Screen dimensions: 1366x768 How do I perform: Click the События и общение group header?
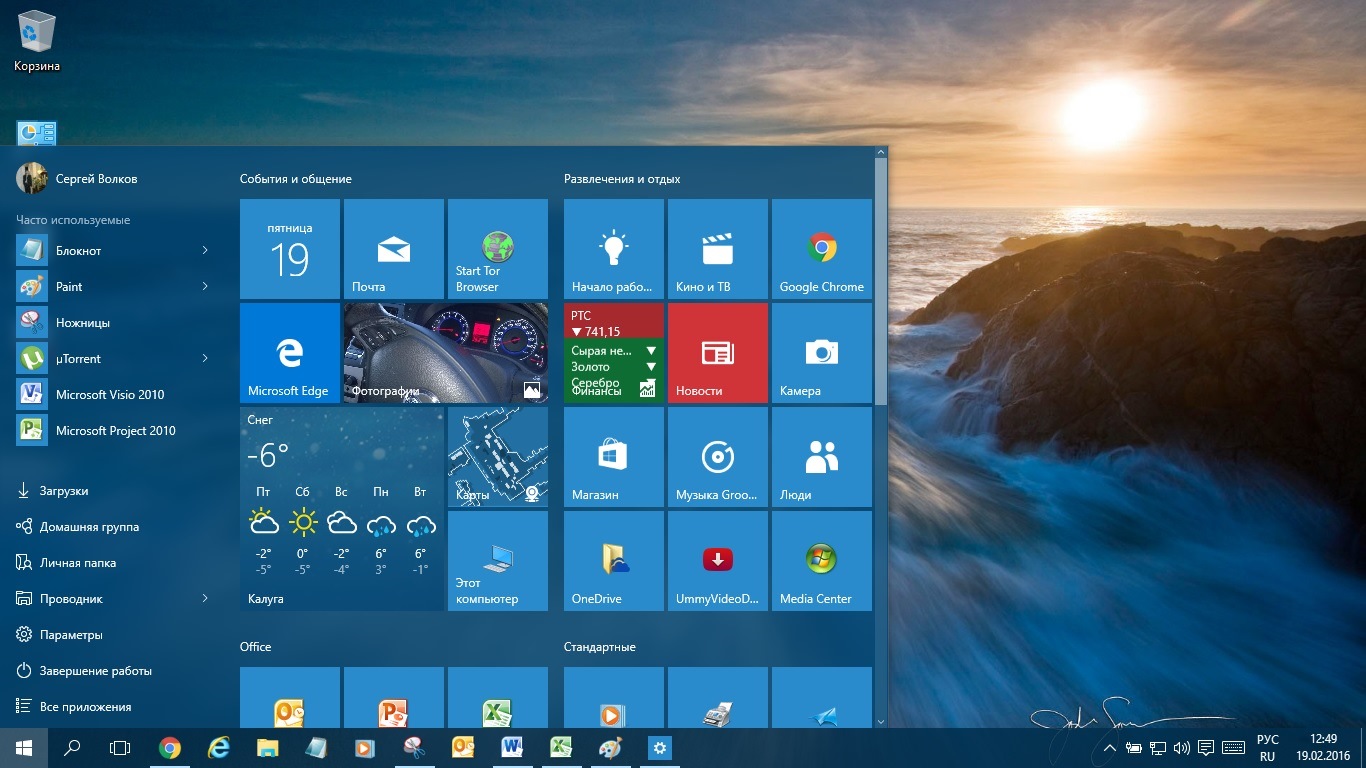[296, 179]
